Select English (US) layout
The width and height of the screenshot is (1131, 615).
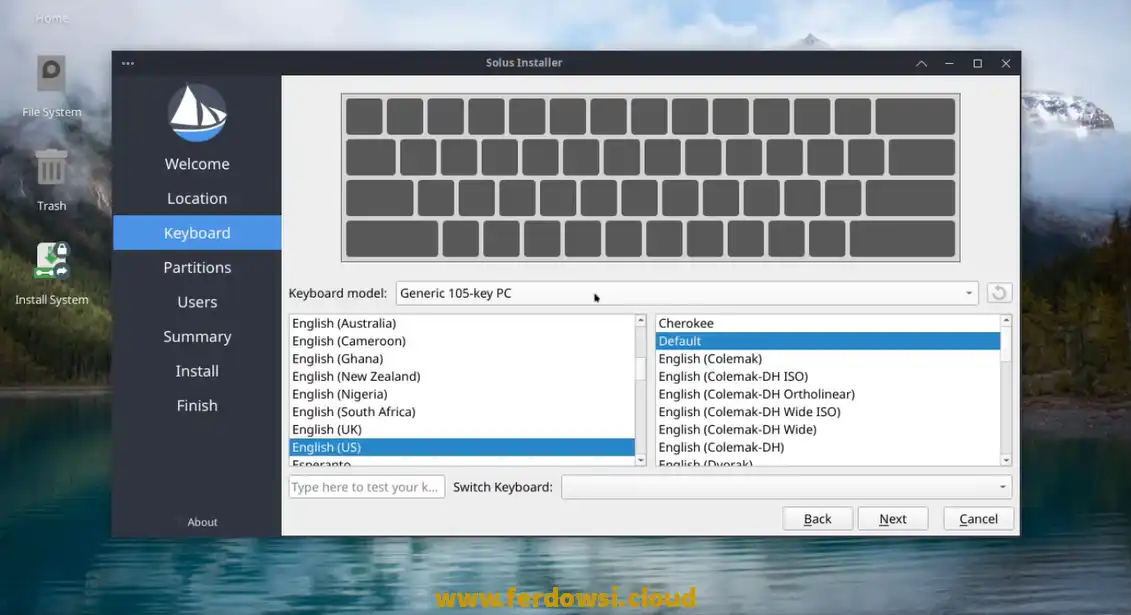tap(462, 447)
